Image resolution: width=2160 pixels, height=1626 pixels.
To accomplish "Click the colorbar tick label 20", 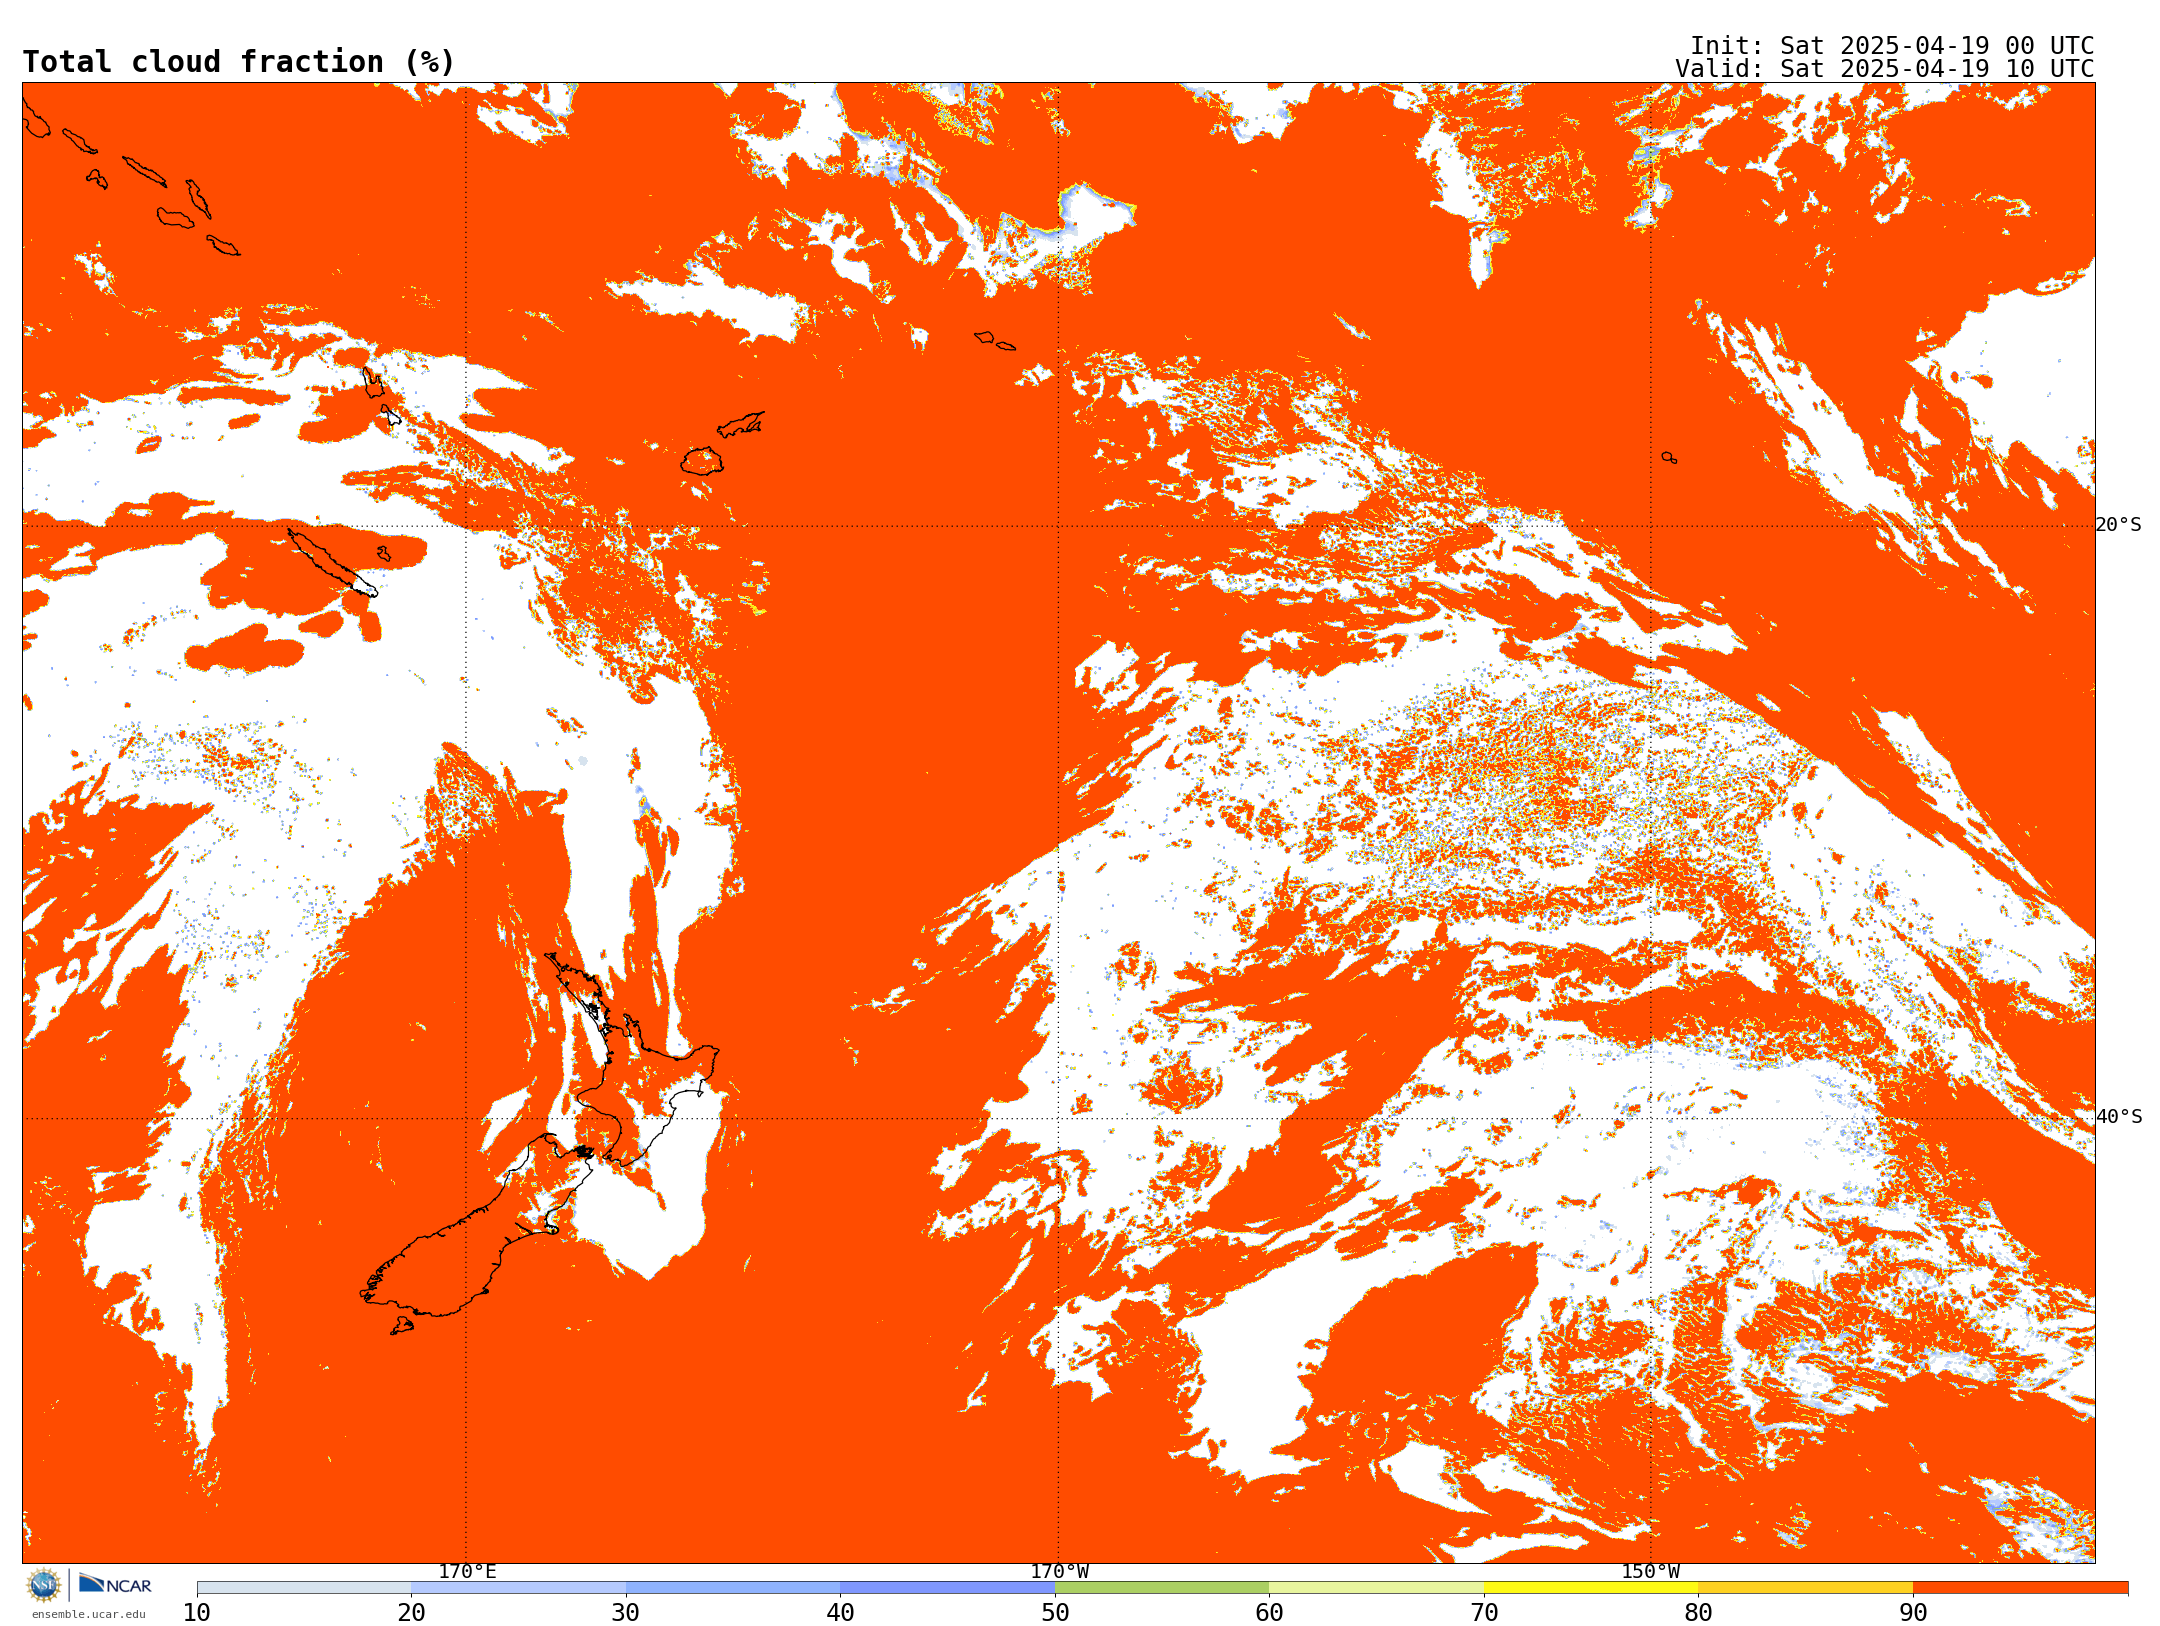I will coord(411,1613).
